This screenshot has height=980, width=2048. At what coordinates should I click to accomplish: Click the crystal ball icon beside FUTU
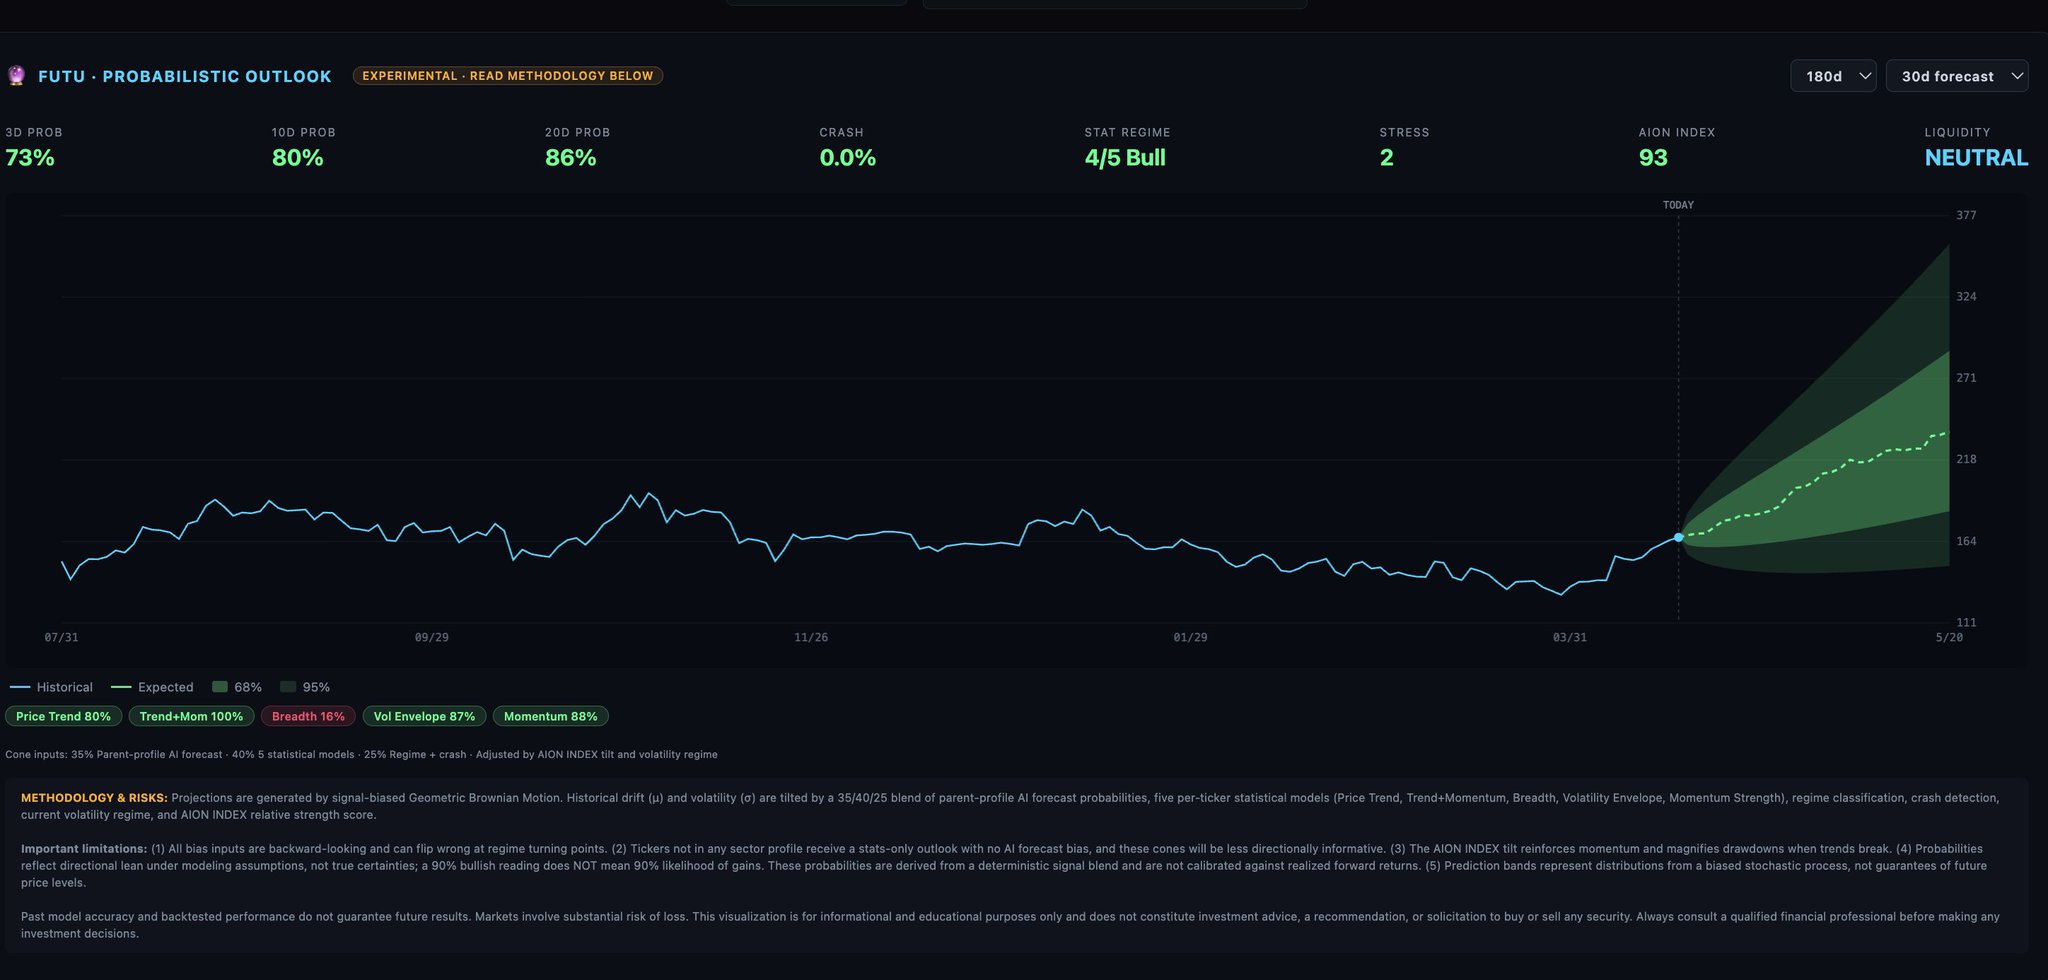[x=16, y=76]
